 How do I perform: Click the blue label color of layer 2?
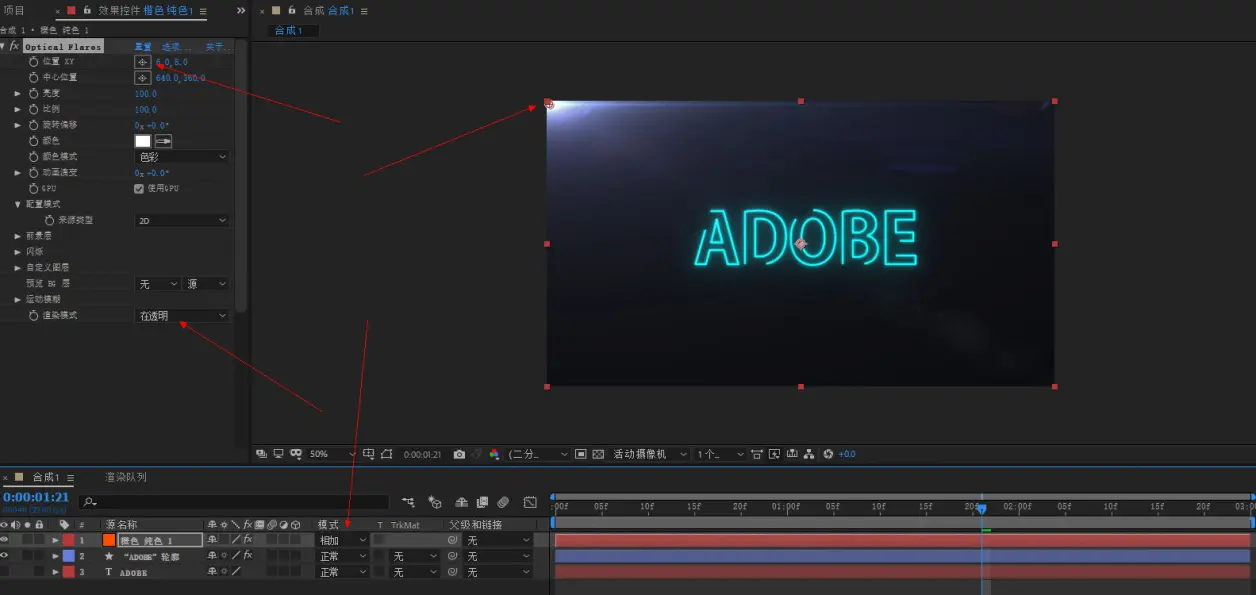tap(69, 556)
